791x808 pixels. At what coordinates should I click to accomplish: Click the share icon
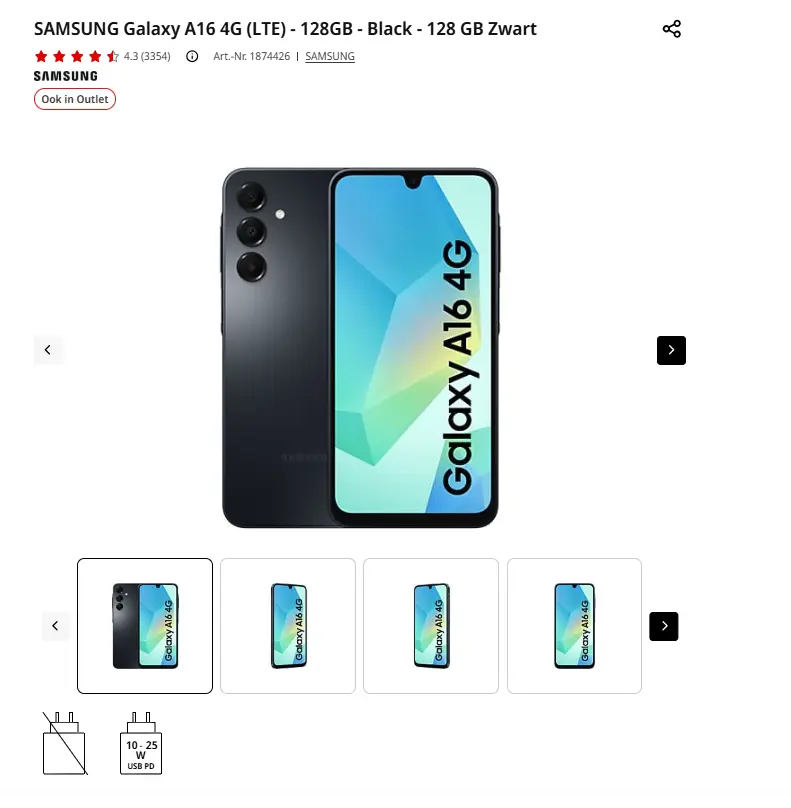(671, 29)
